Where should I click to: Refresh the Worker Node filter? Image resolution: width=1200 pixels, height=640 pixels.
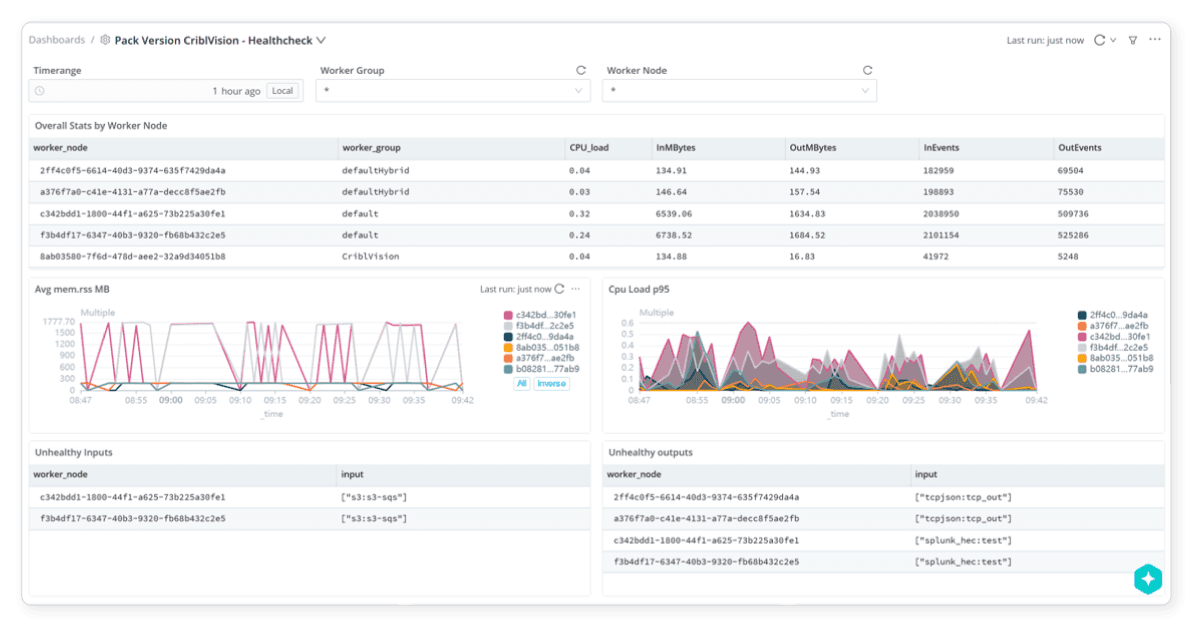click(867, 71)
